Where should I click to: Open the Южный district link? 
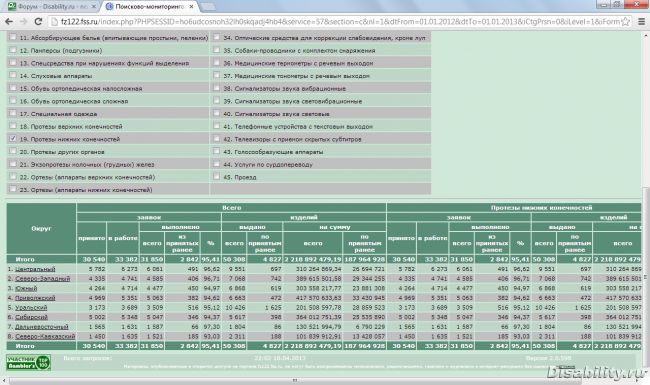coord(26,288)
